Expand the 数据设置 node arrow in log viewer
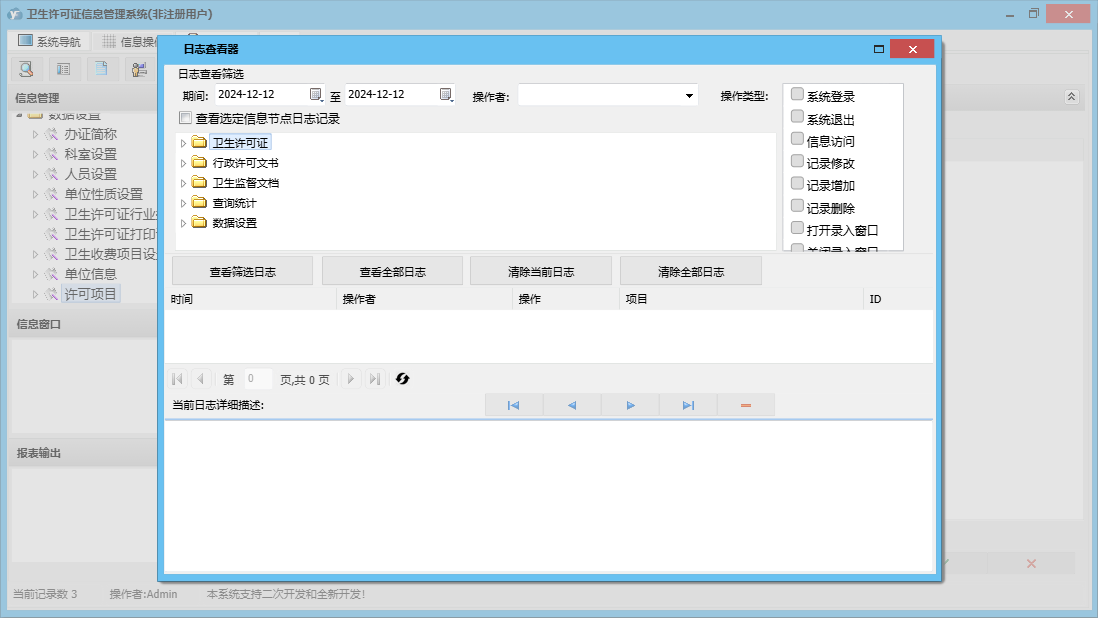Image resolution: width=1098 pixels, height=618 pixels. coord(183,223)
